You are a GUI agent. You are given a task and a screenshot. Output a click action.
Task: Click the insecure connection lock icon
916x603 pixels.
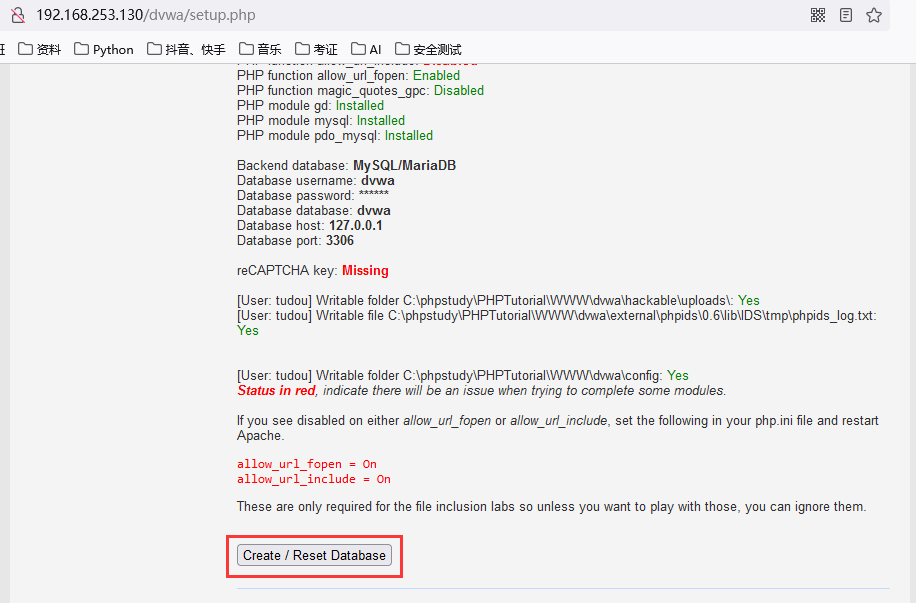pyautogui.click(x=18, y=15)
